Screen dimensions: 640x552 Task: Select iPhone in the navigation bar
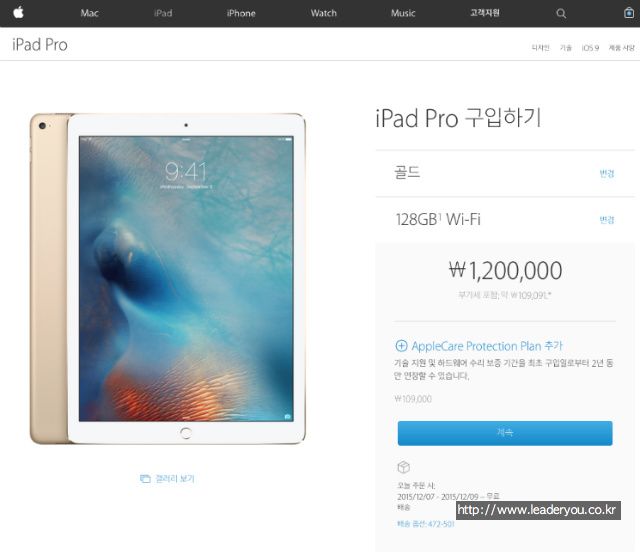241,13
